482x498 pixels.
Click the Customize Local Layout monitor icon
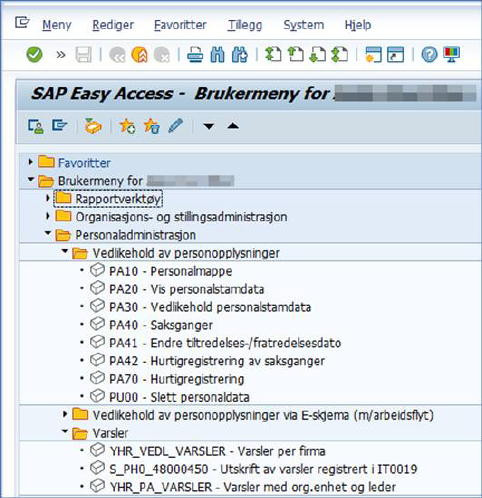pos(452,54)
